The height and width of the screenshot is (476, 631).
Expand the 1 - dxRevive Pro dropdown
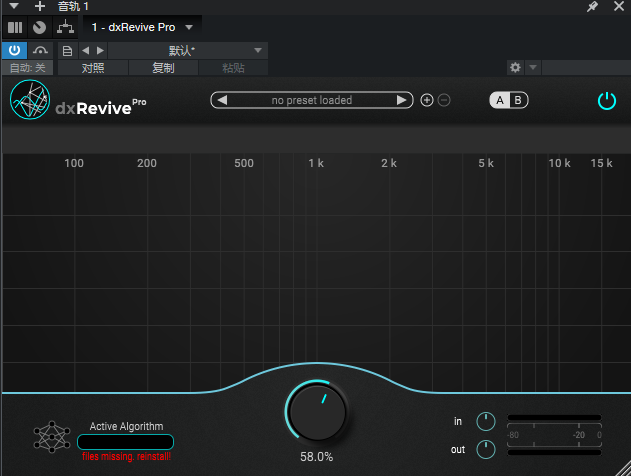189,27
